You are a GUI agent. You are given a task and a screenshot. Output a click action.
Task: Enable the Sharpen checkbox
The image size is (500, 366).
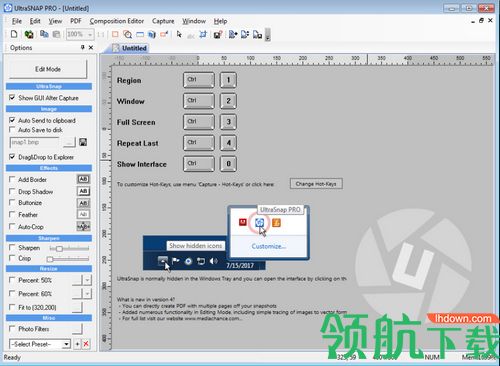[12, 247]
